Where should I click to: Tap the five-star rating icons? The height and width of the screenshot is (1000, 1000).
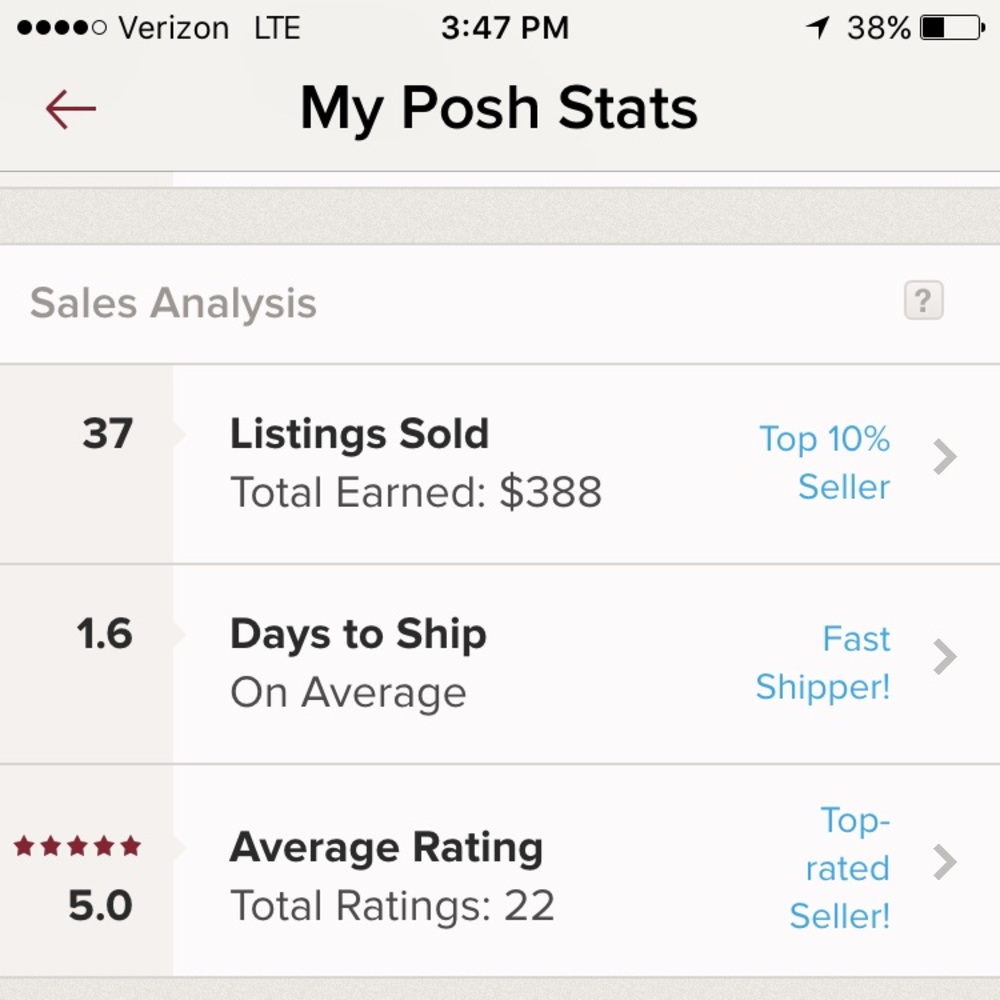coord(77,847)
